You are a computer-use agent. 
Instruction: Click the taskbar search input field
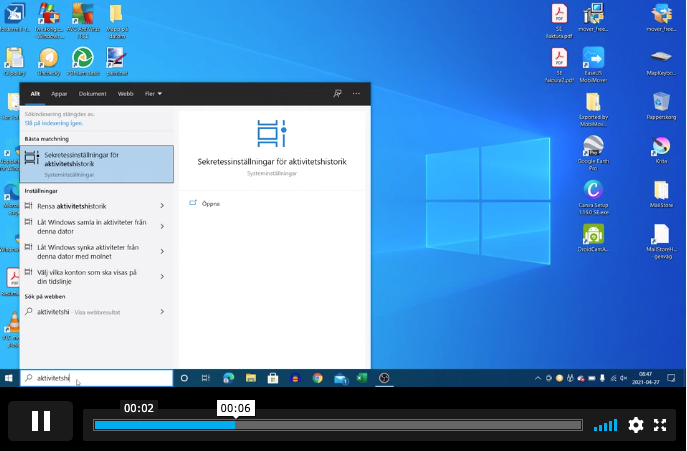coord(100,379)
